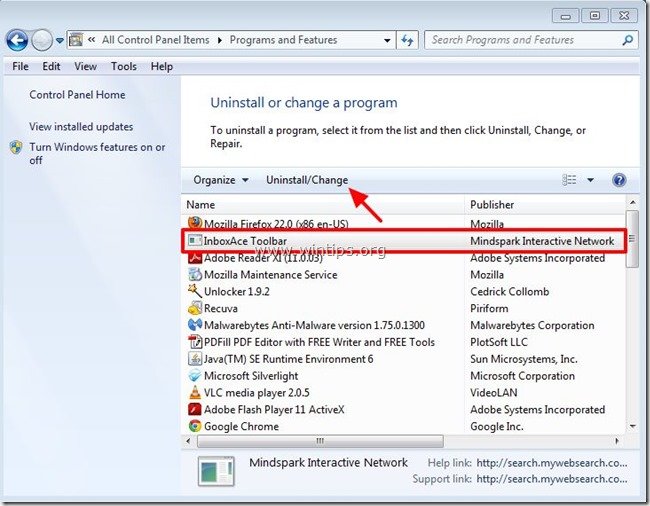Click the vertical scrollbar up arrow
This screenshot has height=506, width=650.
(633, 203)
